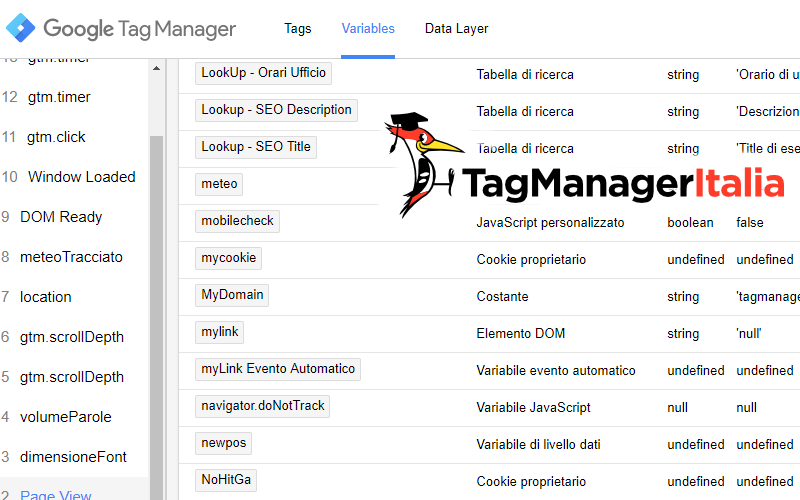Image resolution: width=800 pixels, height=500 pixels.
Task: Click the NoHitGa variable chip
Action: click(x=226, y=480)
